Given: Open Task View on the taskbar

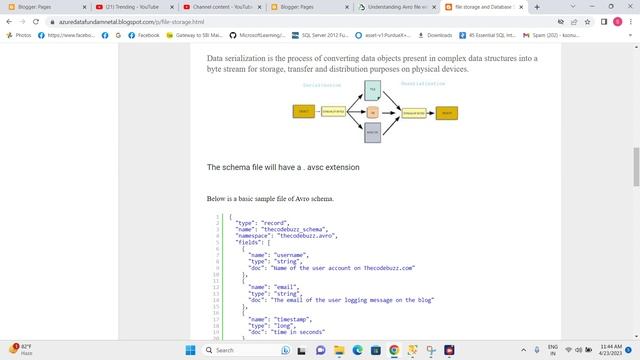Looking at the screenshot, I should (302, 350).
